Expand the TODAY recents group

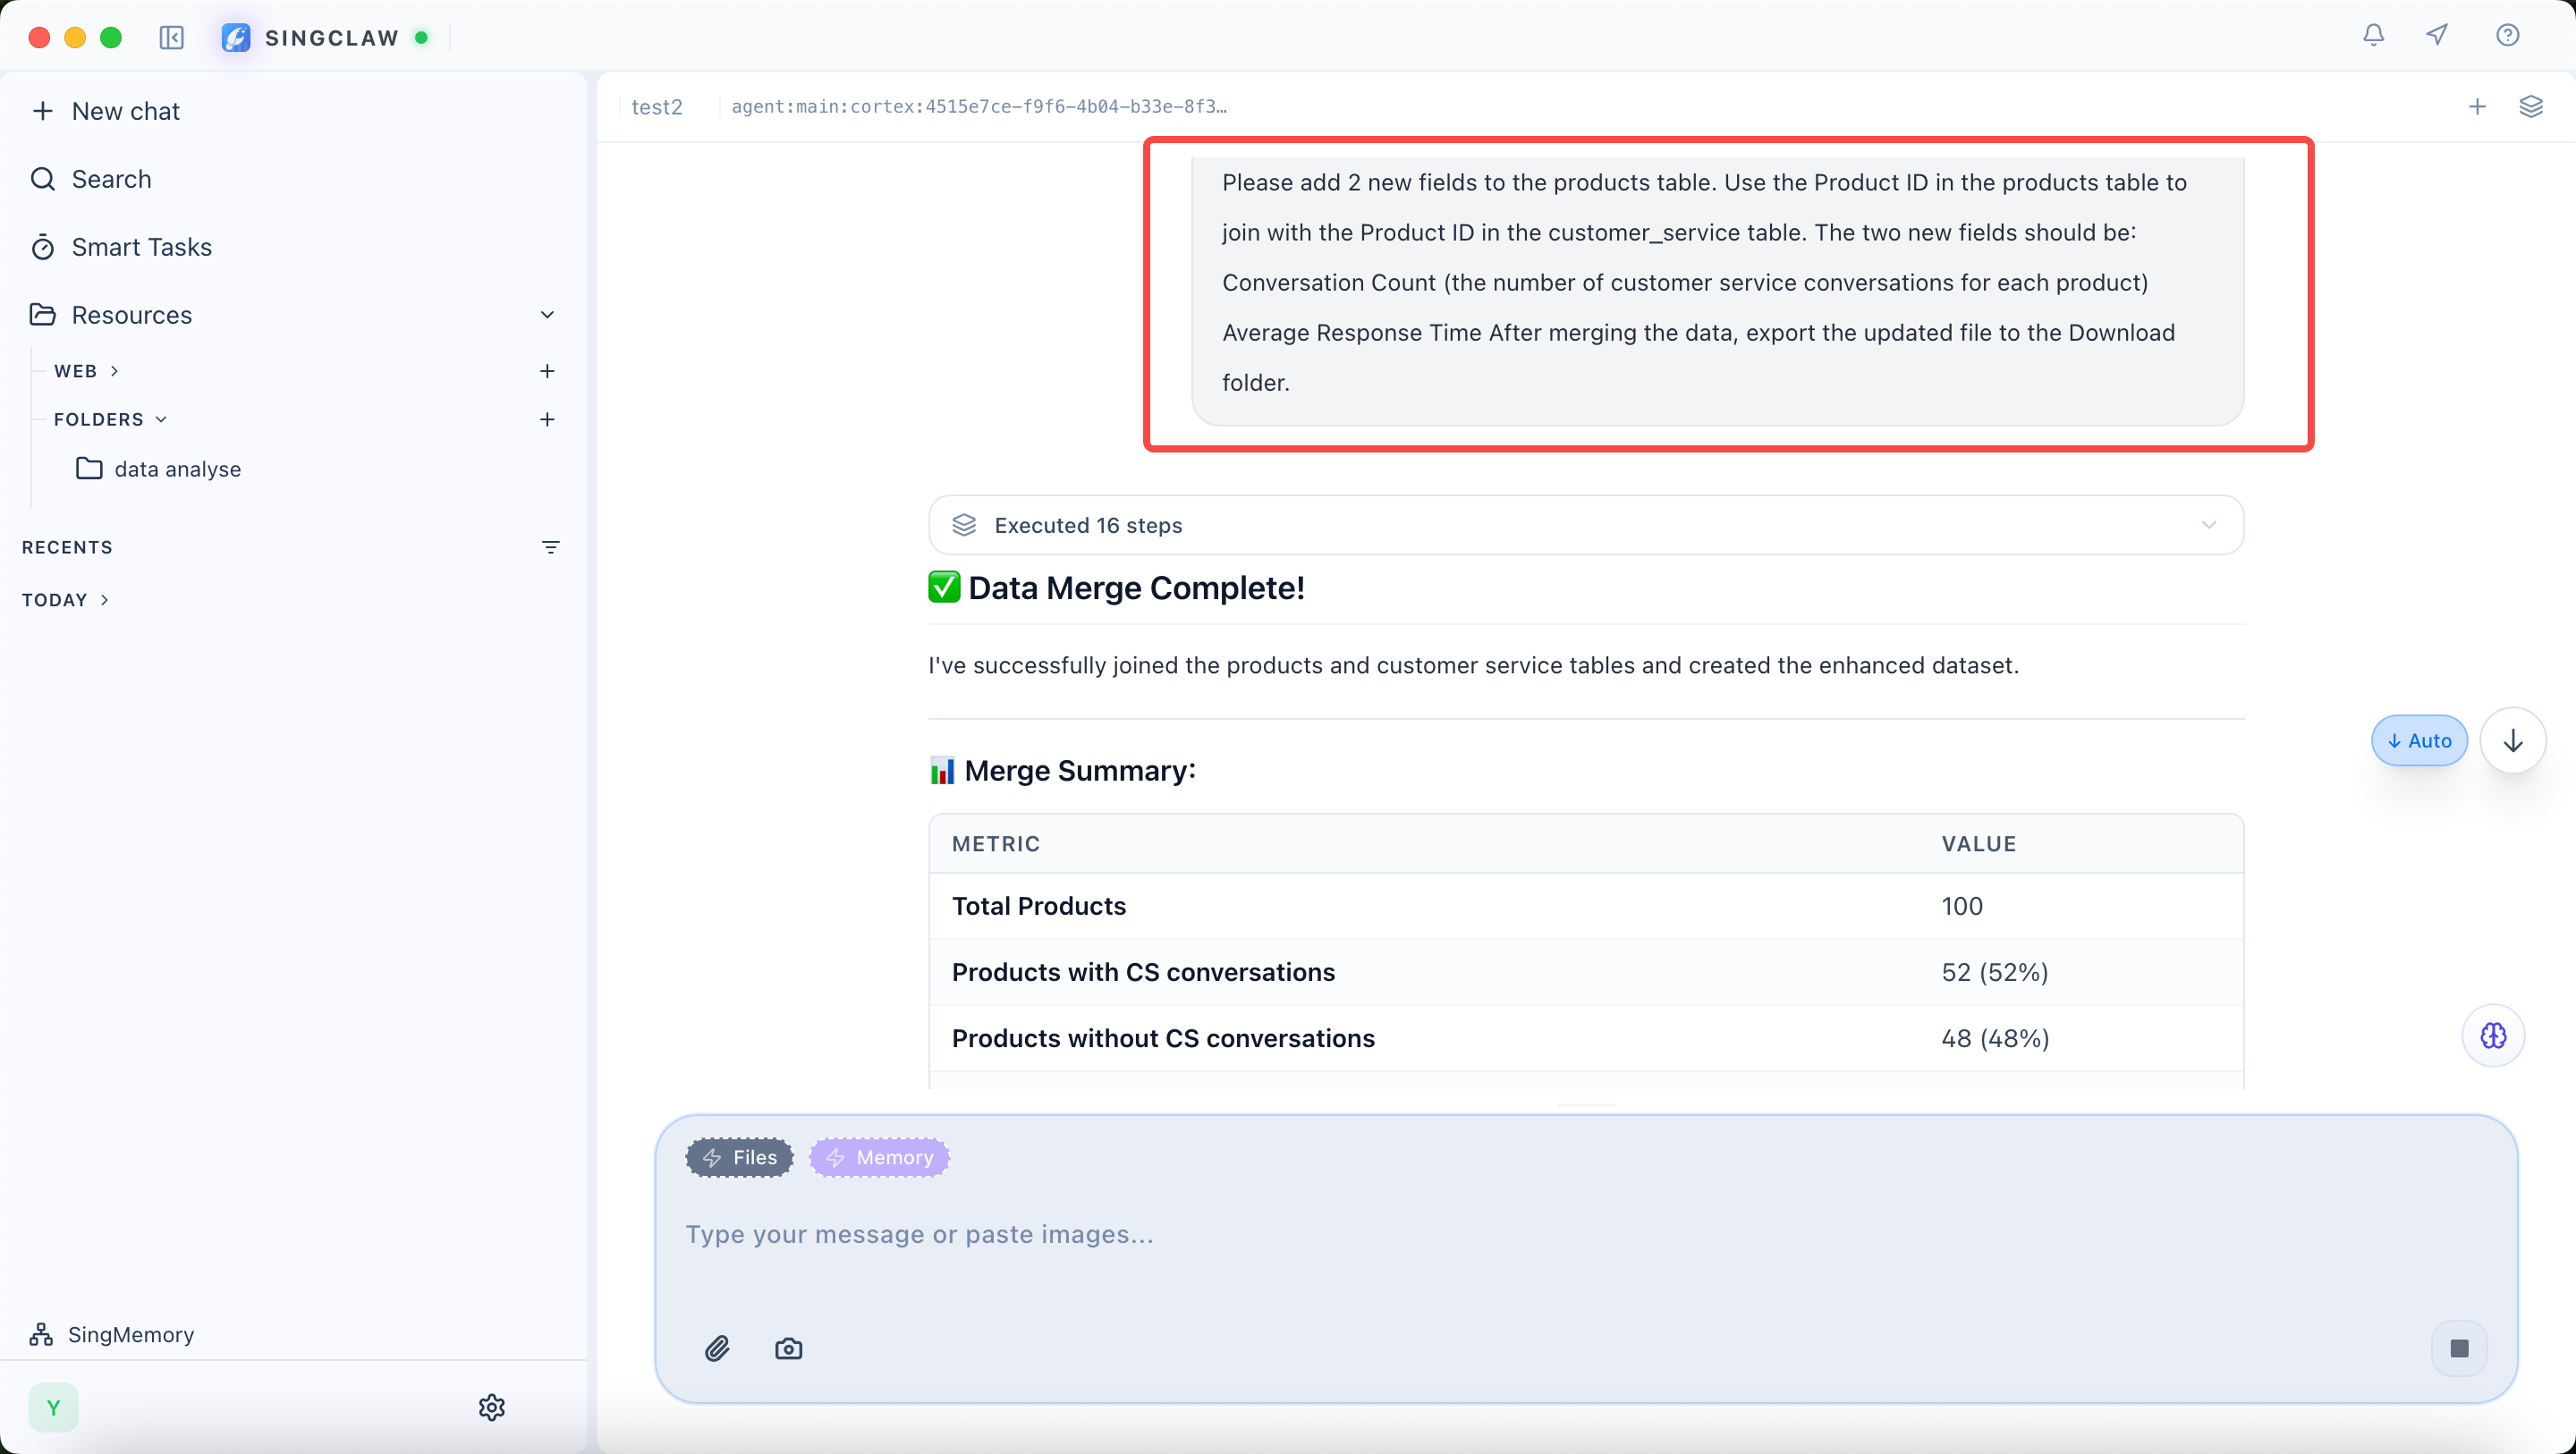[x=65, y=600]
